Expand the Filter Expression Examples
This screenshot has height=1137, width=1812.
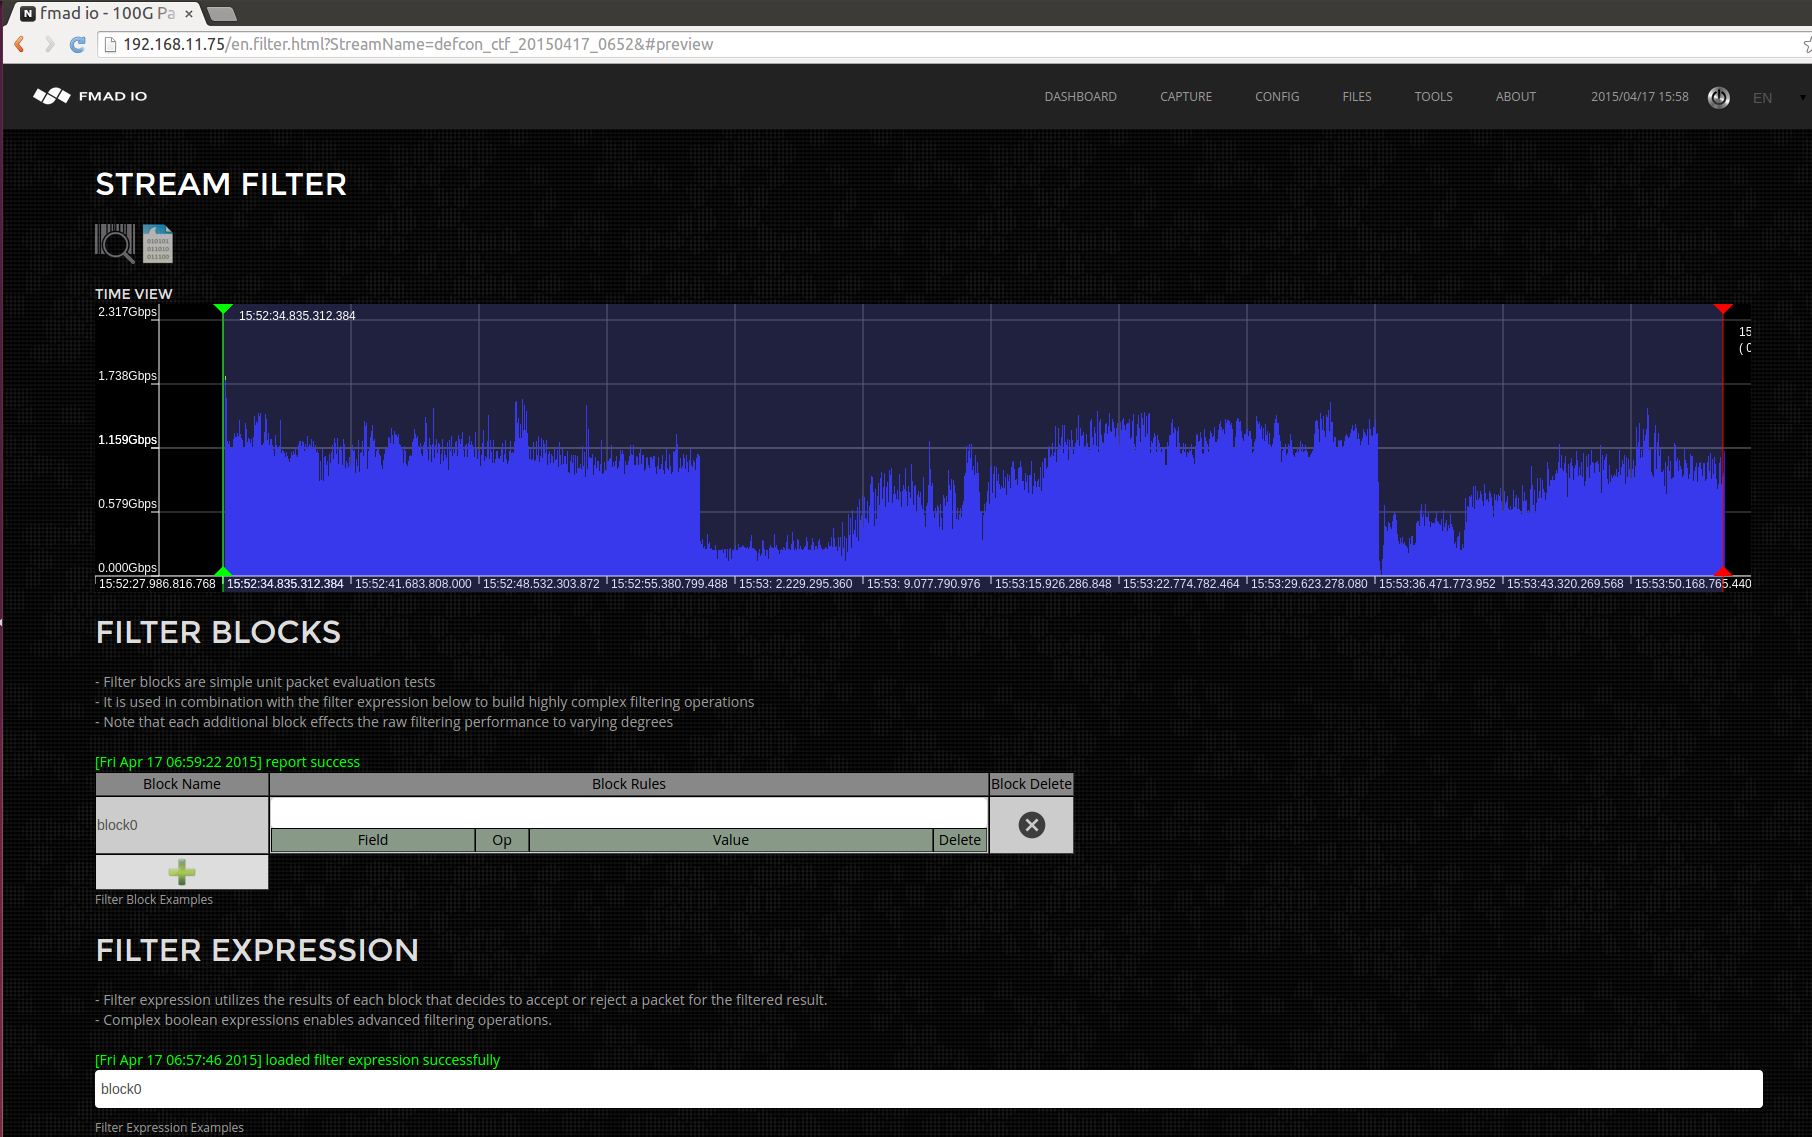(x=169, y=1127)
